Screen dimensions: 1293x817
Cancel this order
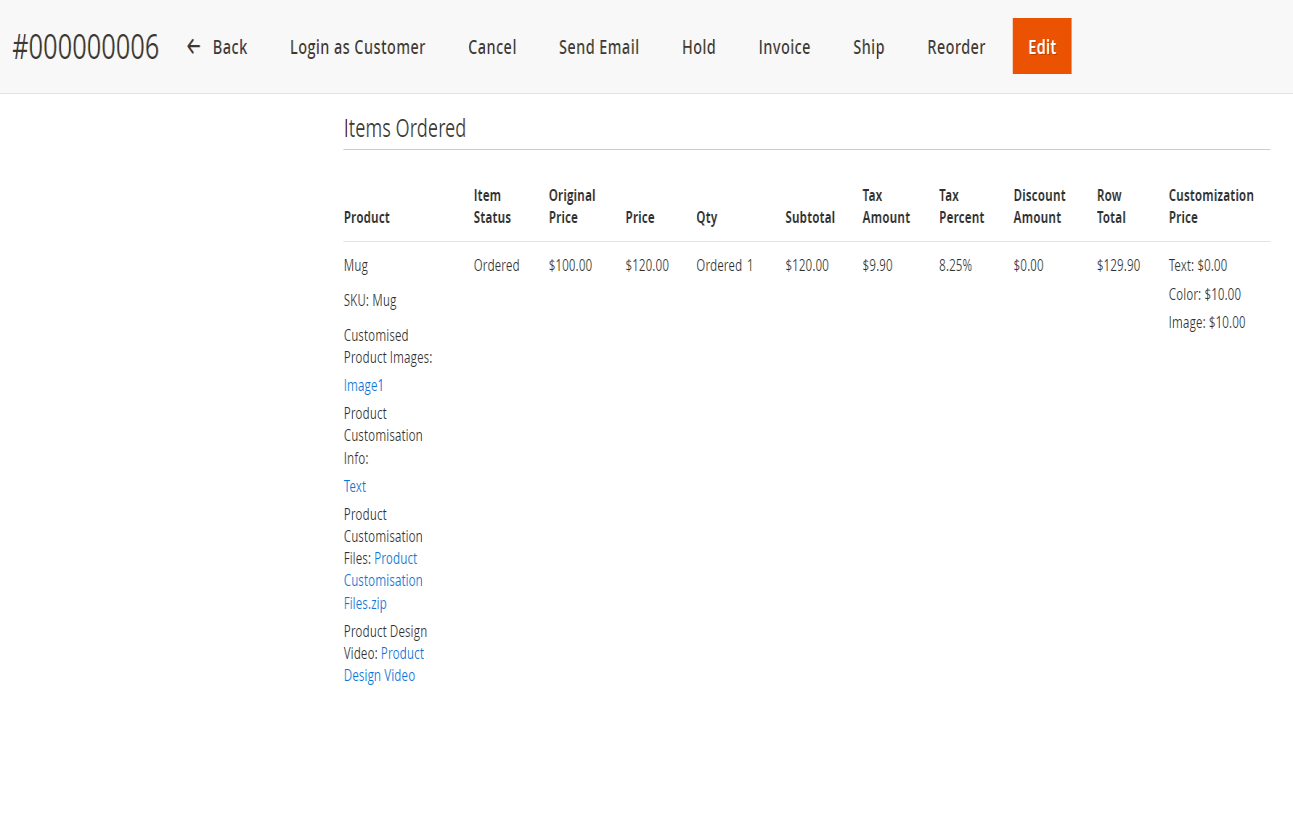click(492, 47)
